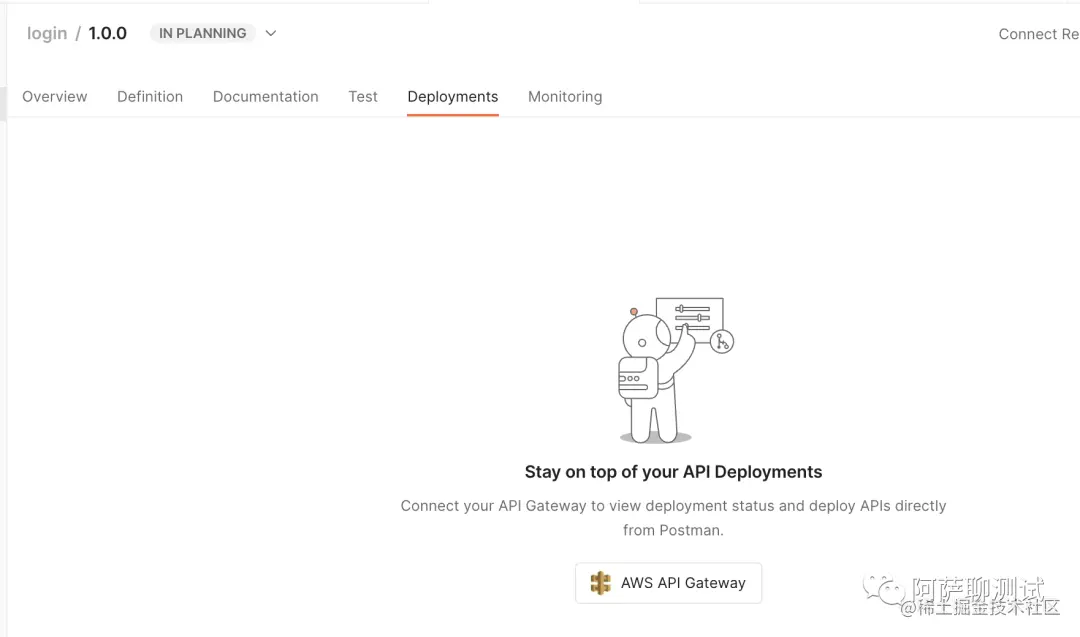Click the AWS API Gateway logo icon
1080x637 pixels.
pos(601,583)
